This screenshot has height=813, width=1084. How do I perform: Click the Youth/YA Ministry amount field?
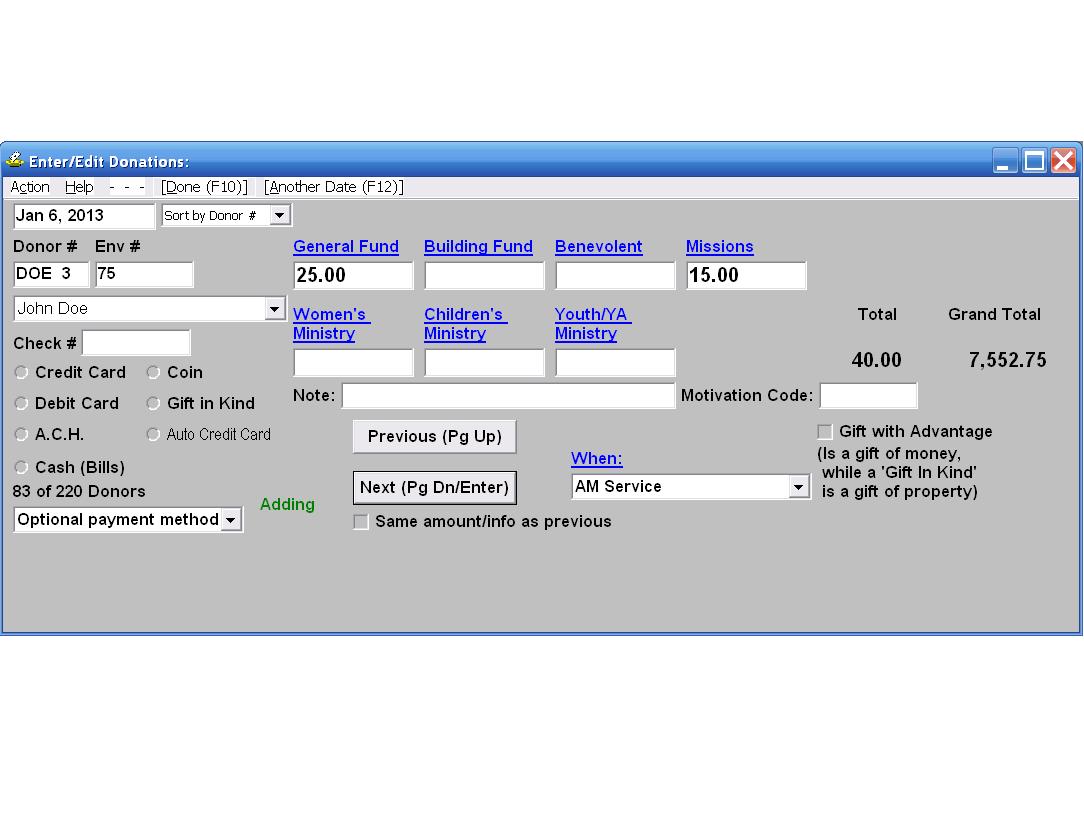[615, 362]
